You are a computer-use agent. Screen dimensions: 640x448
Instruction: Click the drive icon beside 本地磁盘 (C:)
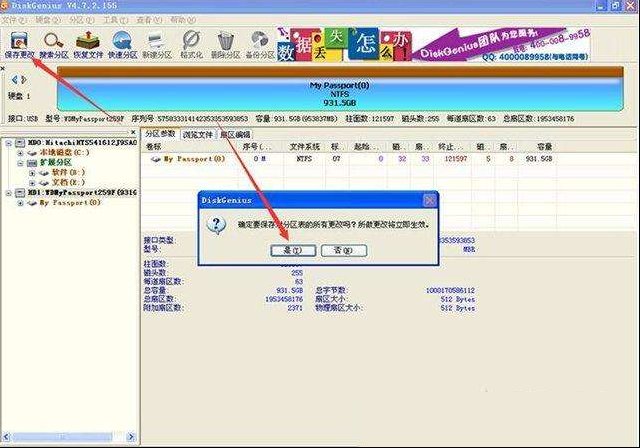[32, 153]
